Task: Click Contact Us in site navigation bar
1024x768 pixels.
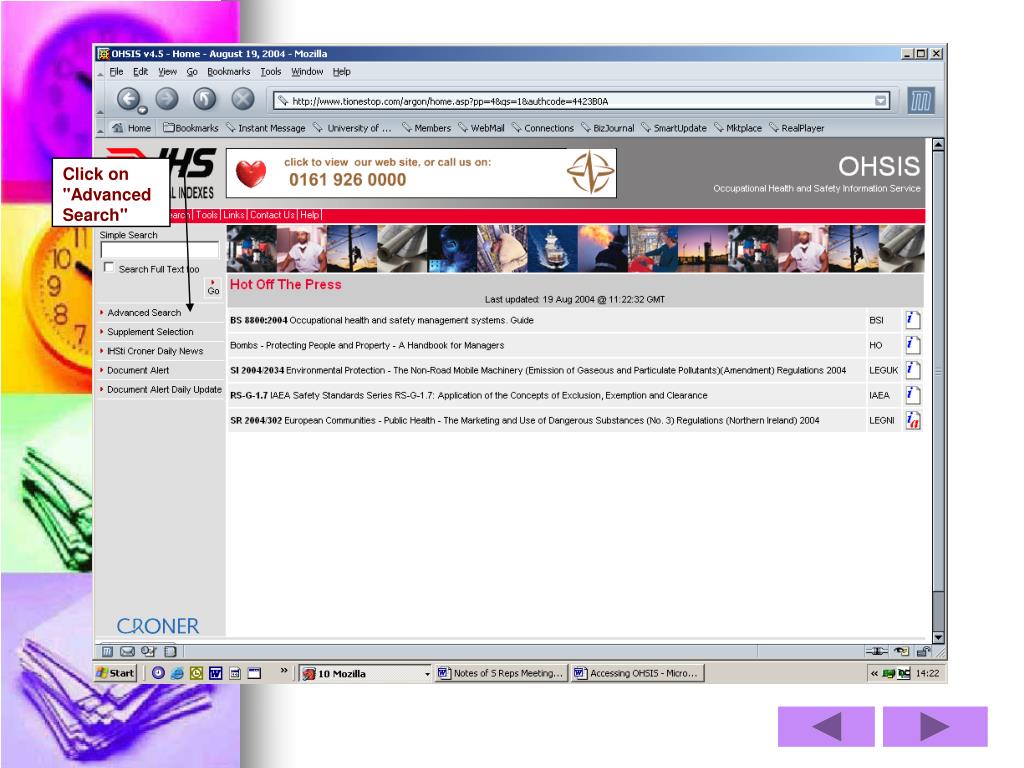Action: pyautogui.click(x=272, y=215)
